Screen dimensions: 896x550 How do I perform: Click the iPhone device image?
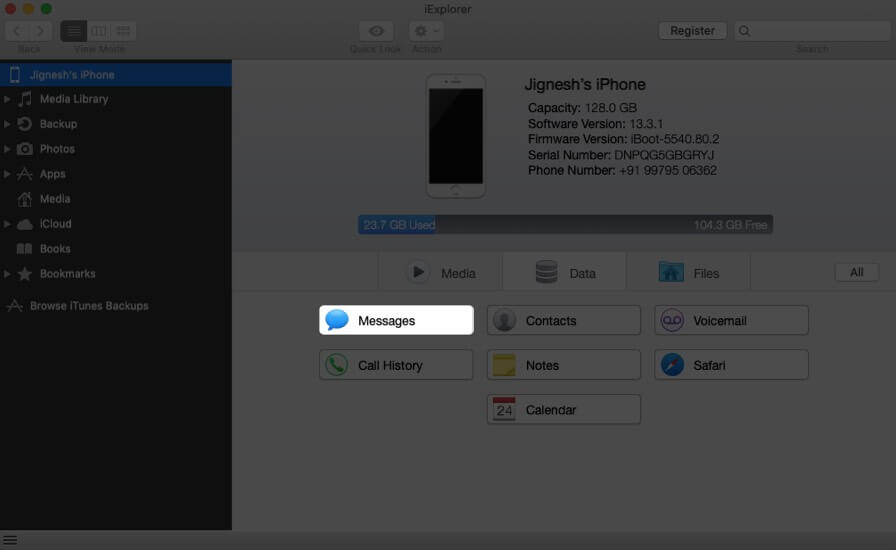[456, 136]
